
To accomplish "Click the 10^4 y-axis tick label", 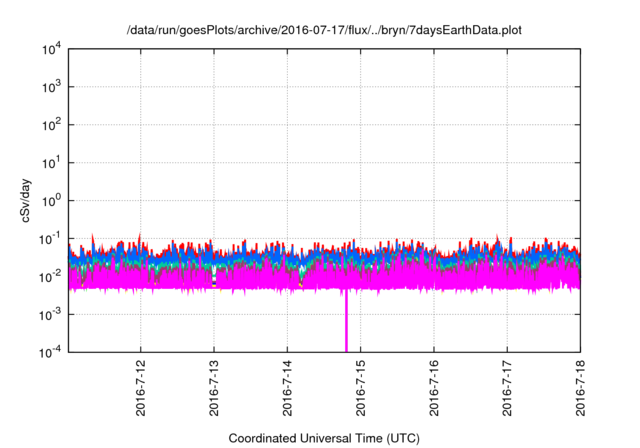I will pos(52,49).
